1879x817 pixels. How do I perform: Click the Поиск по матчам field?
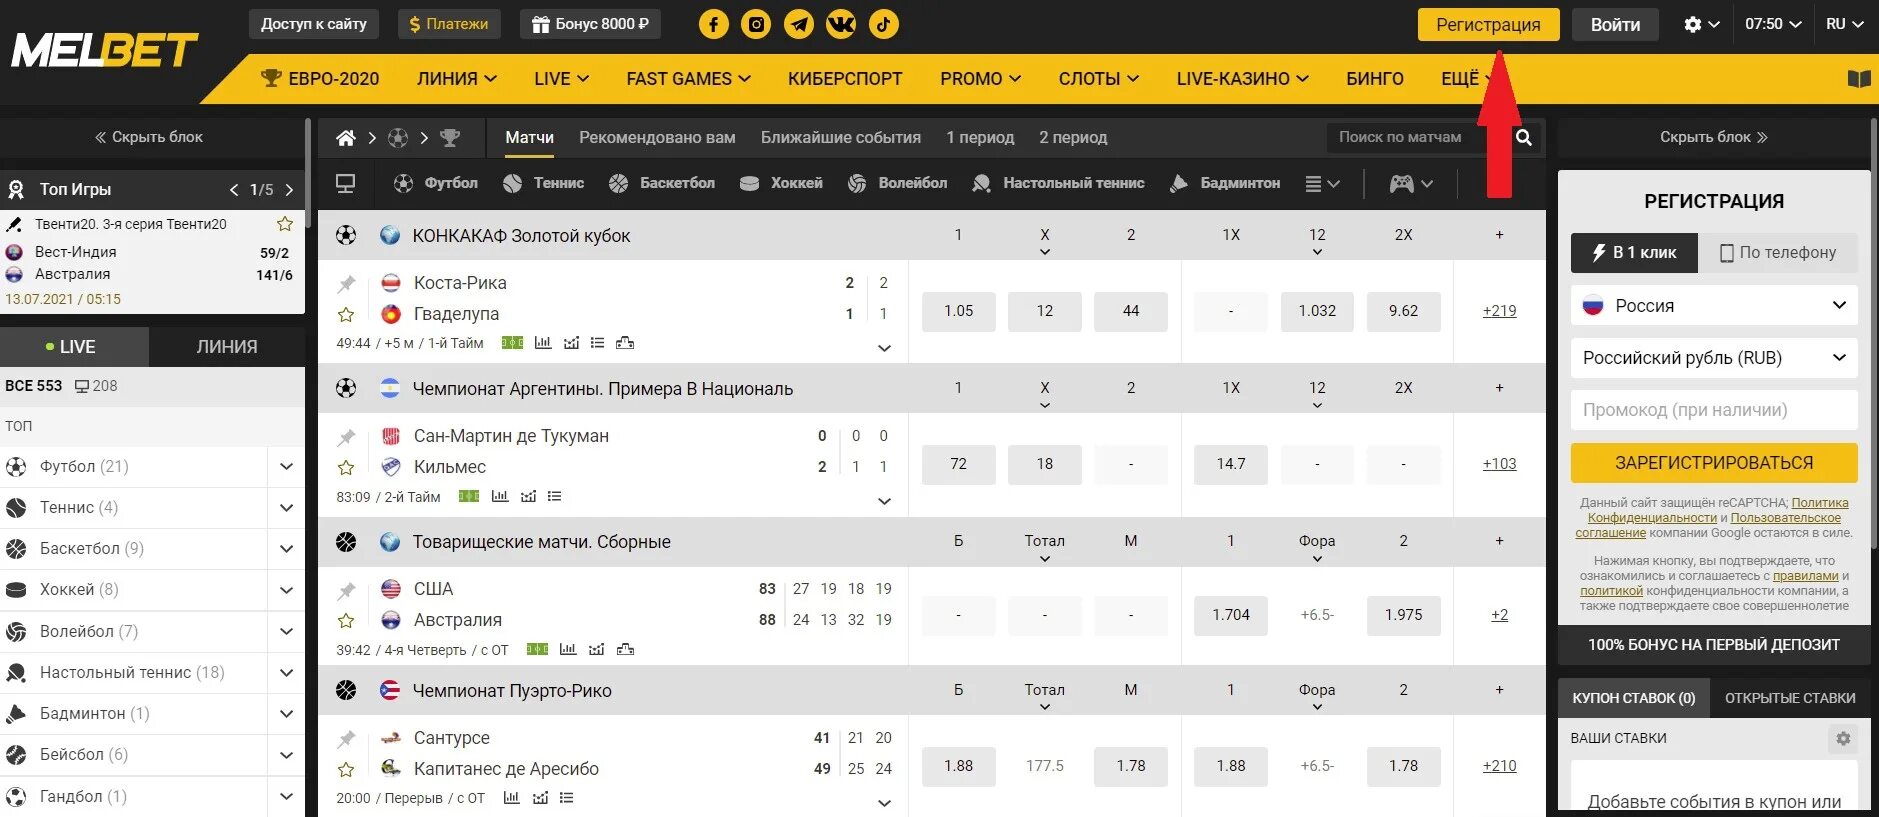coord(1418,138)
